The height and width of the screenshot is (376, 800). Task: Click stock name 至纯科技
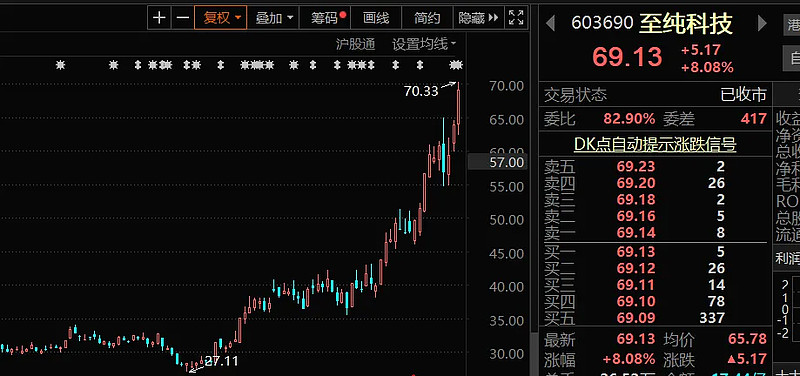point(686,23)
